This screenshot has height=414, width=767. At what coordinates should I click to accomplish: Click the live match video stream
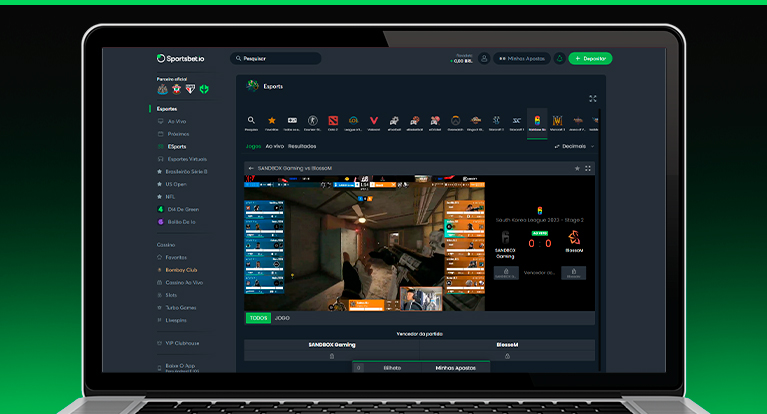point(364,243)
